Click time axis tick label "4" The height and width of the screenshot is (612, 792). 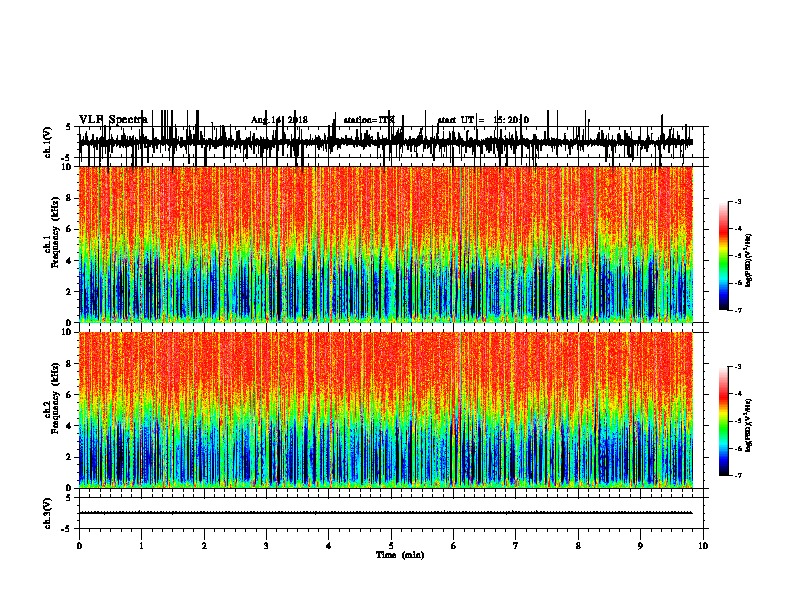pyautogui.click(x=329, y=546)
